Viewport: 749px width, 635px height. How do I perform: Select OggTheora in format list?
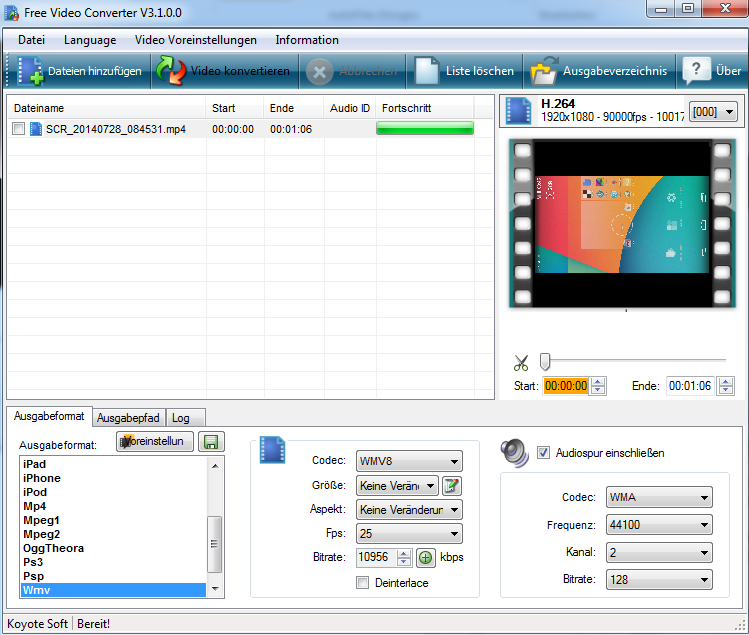pos(113,548)
